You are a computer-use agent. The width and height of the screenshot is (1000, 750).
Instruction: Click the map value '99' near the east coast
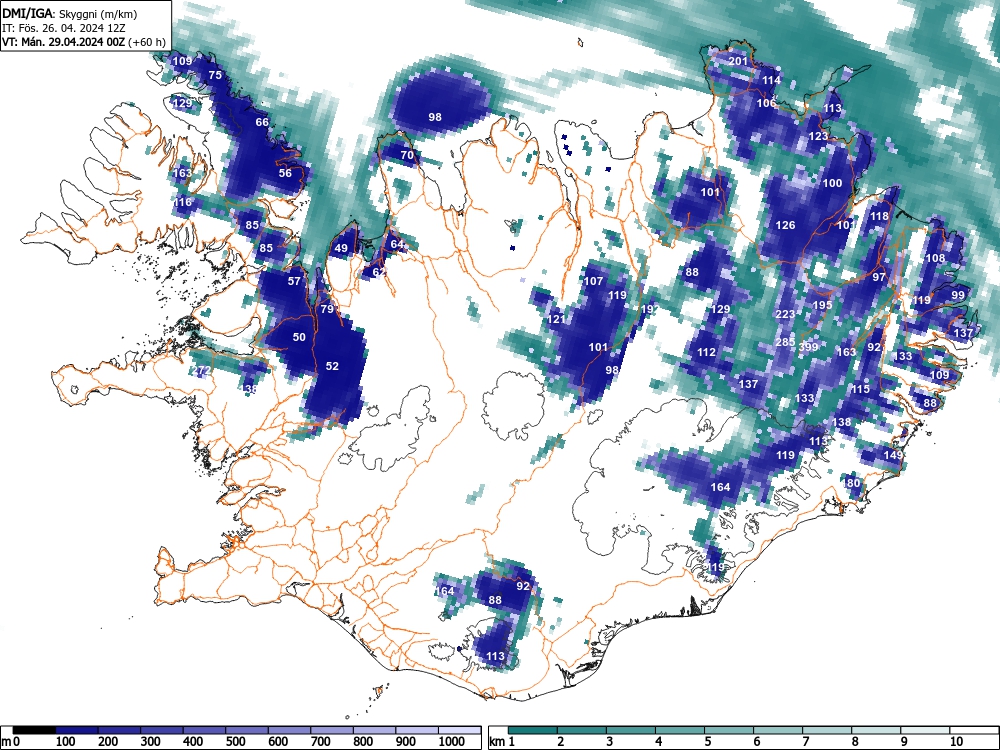tap(958, 295)
